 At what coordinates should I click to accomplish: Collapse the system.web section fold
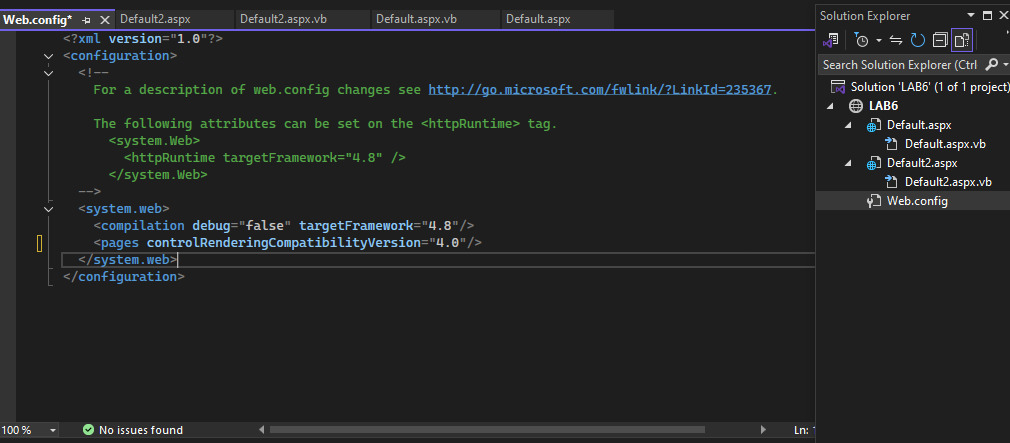(x=48, y=209)
